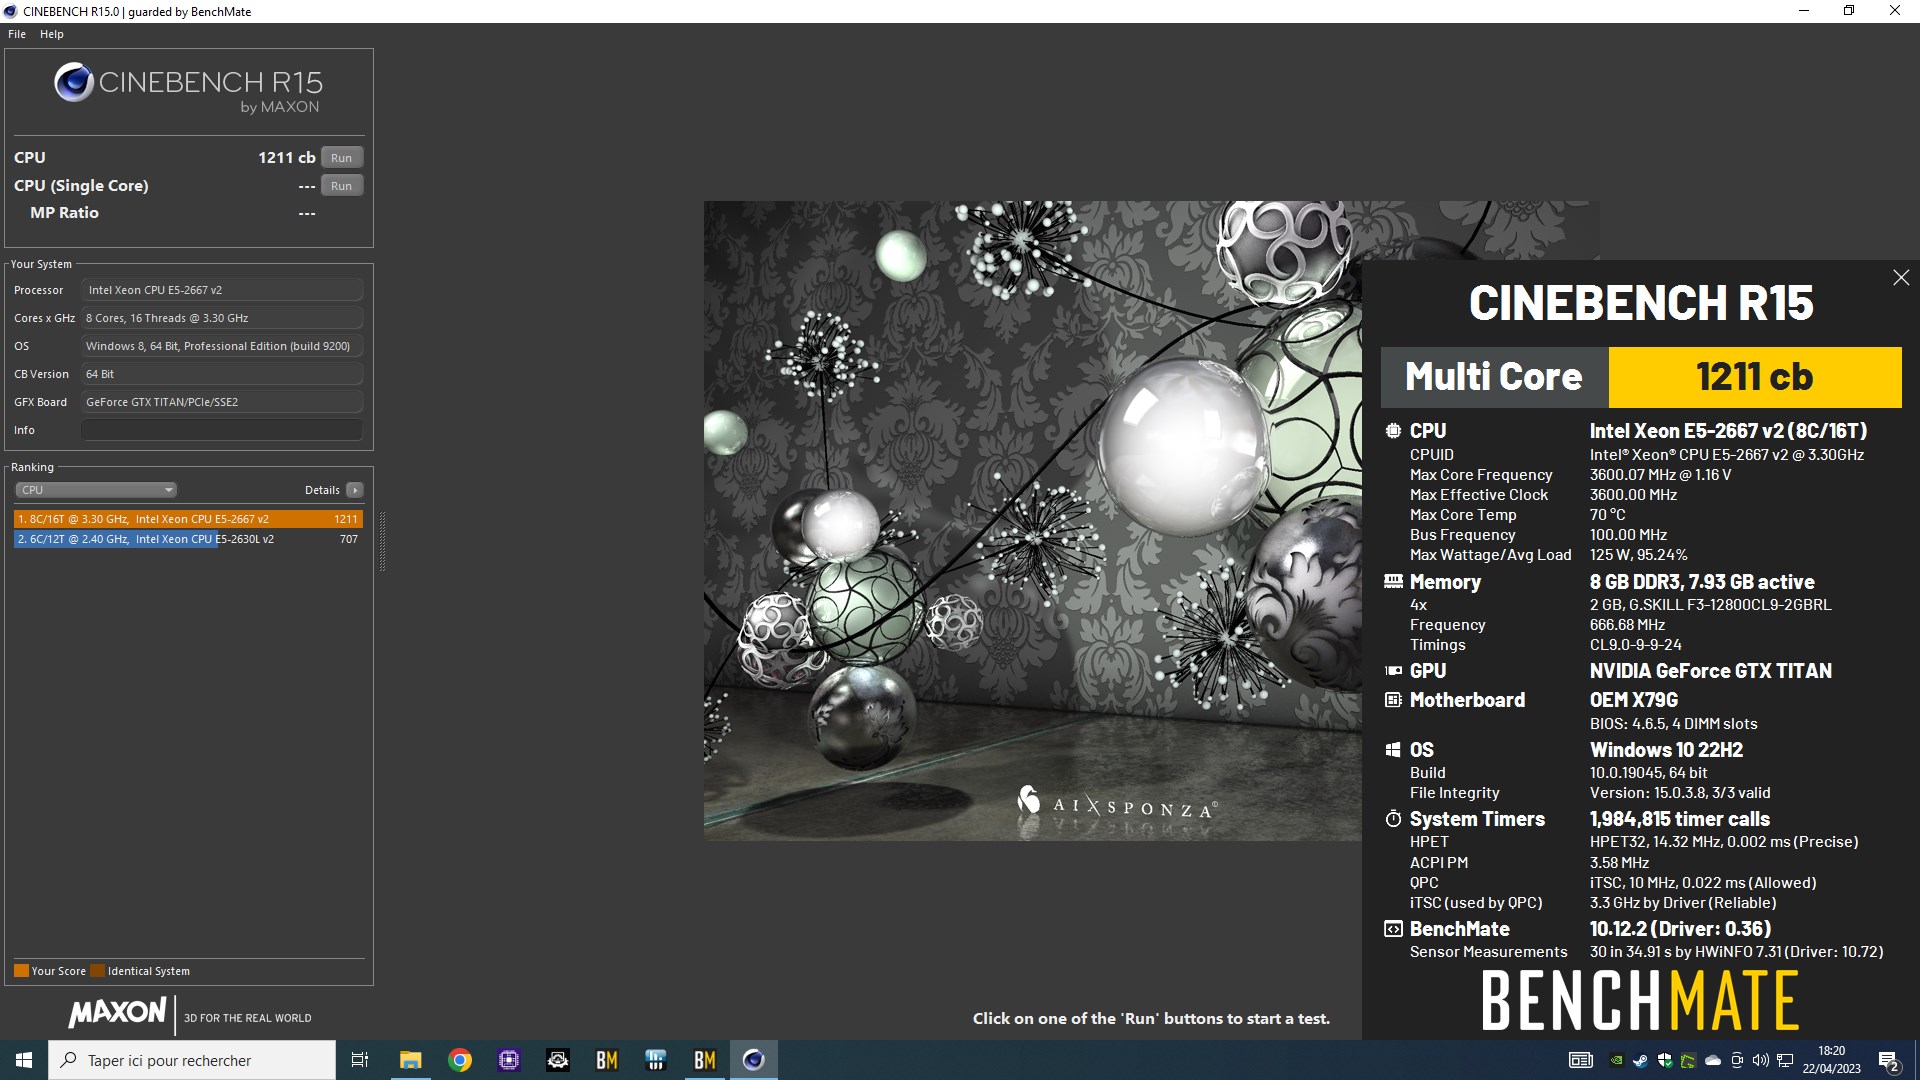Click the taskbar search box
The image size is (1920, 1080).
coord(192,1060)
